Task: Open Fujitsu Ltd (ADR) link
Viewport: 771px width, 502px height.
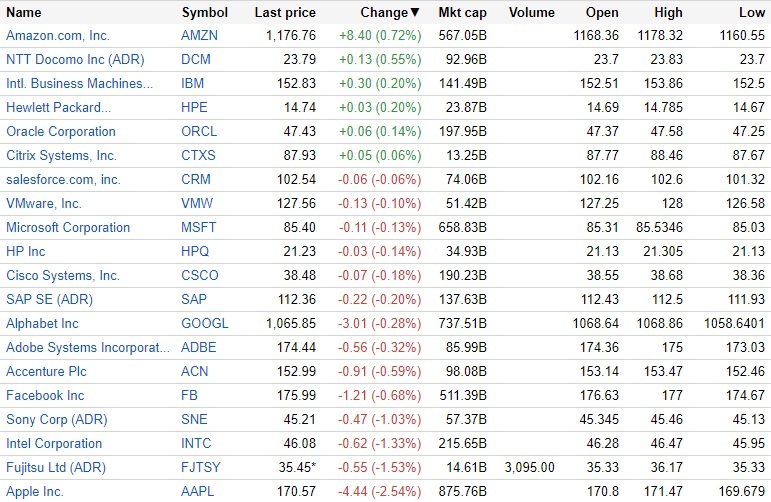Action: pyautogui.click(x=55, y=468)
